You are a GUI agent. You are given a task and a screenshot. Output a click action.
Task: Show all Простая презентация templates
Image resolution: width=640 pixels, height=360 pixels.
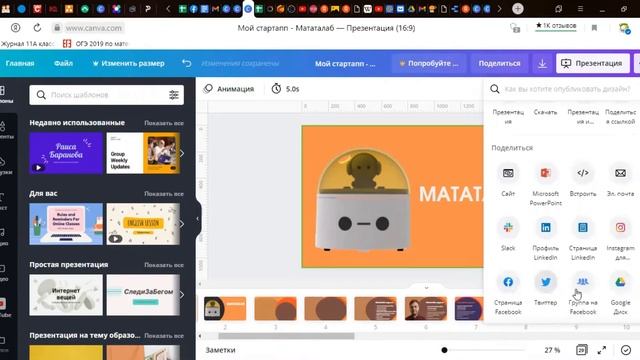[x=164, y=265]
